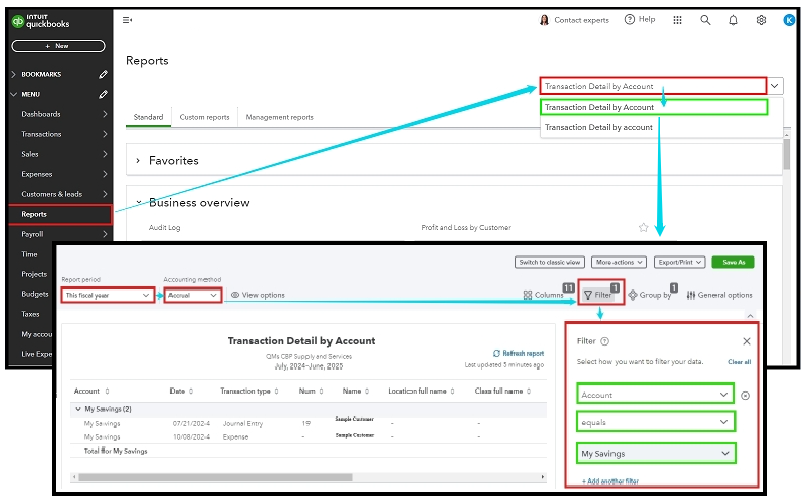Collapse the Menu sidebar section
The image size is (807, 503).
(14, 95)
